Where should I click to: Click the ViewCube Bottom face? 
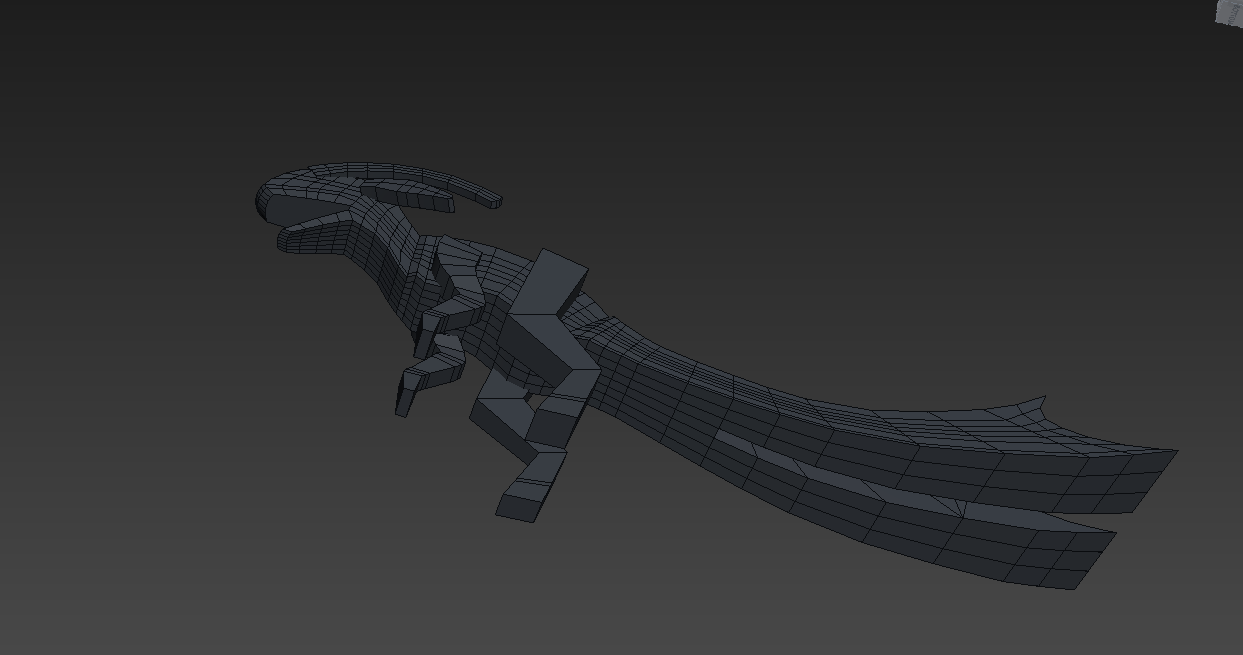tap(1228, 12)
